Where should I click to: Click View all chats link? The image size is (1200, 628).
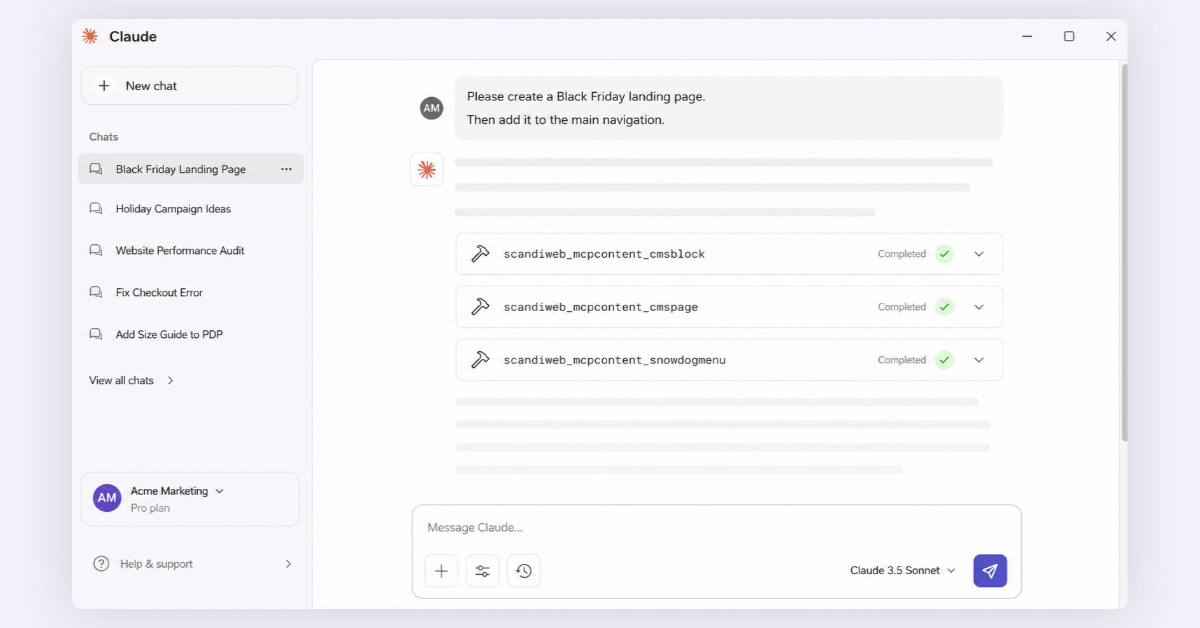coord(121,381)
